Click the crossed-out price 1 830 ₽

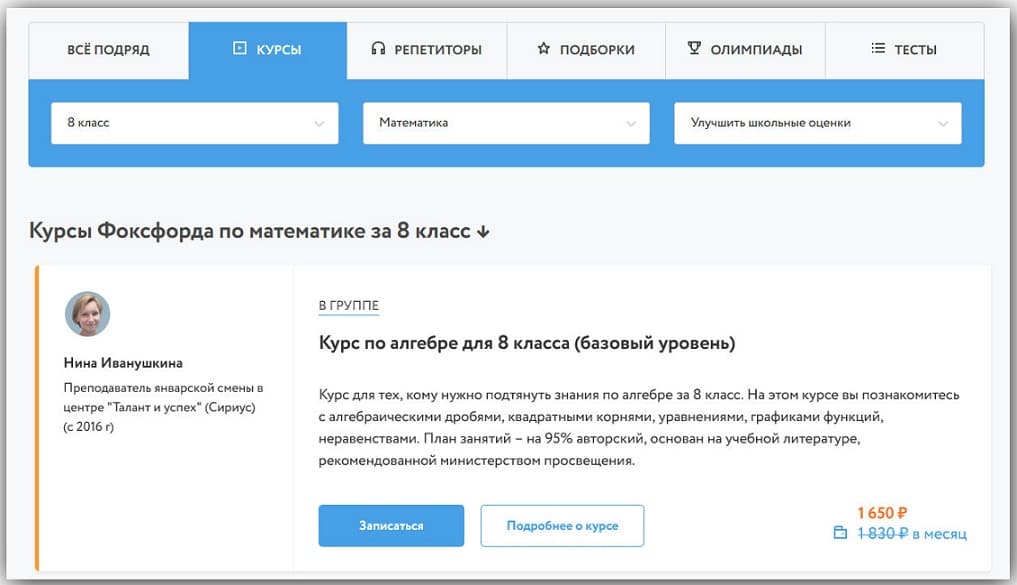point(883,534)
